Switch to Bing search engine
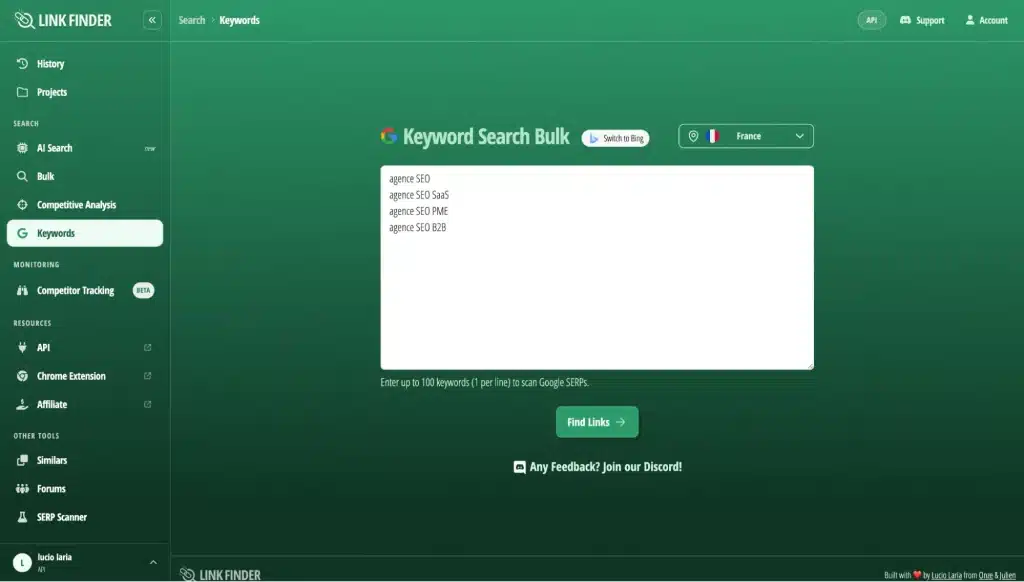Image resolution: width=1024 pixels, height=582 pixels. click(x=615, y=138)
